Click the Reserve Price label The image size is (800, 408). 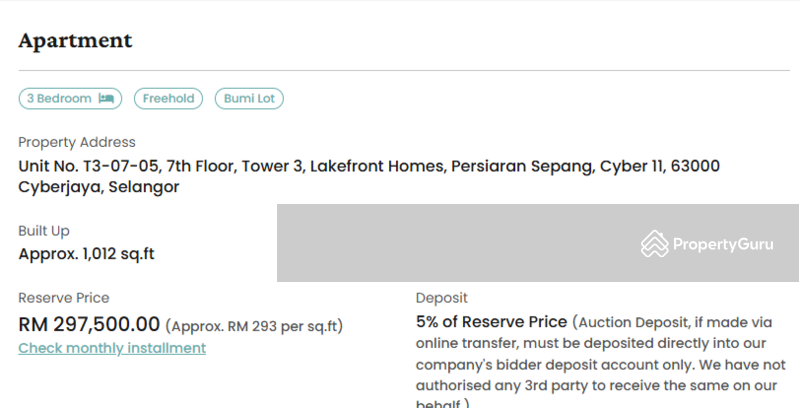point(64,298)
